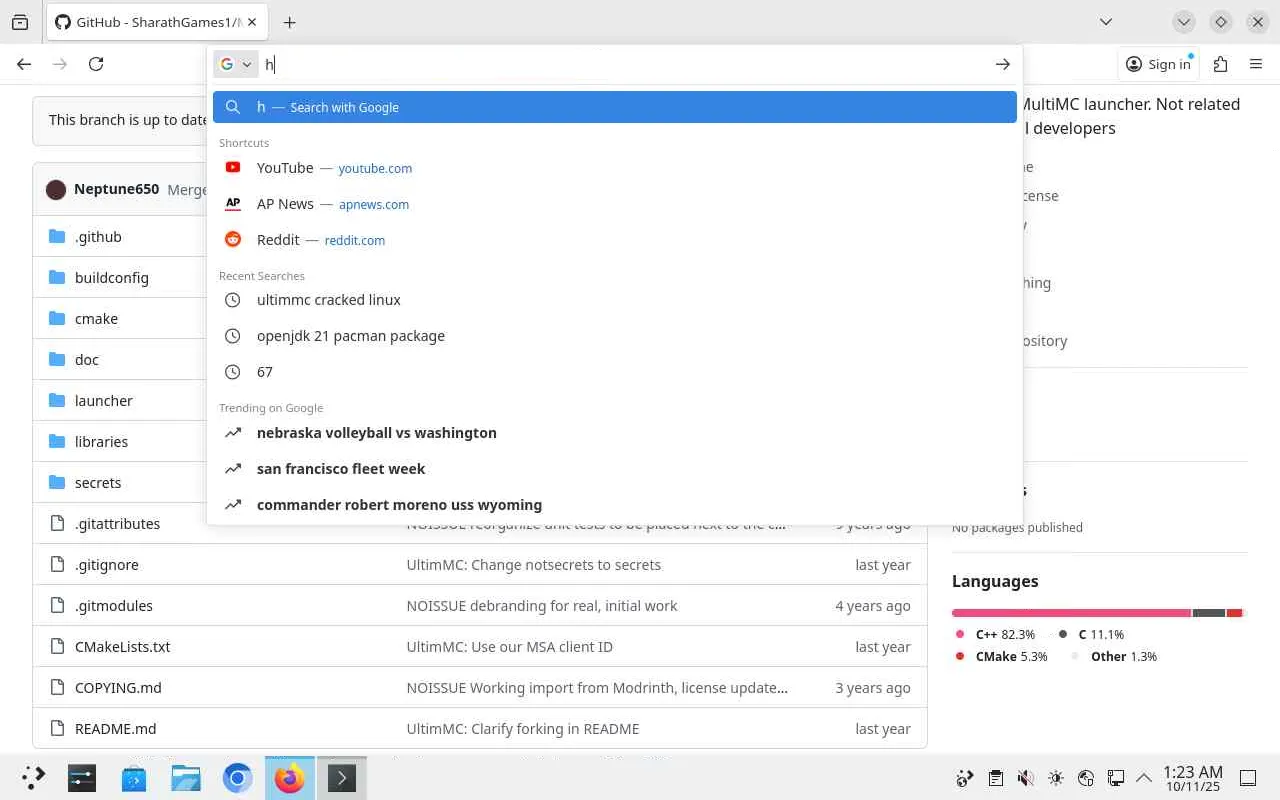The height and width of the screenshot is (800, 1280).
Task: Click the C 11.1% language entry
Action: (1090, 635)
